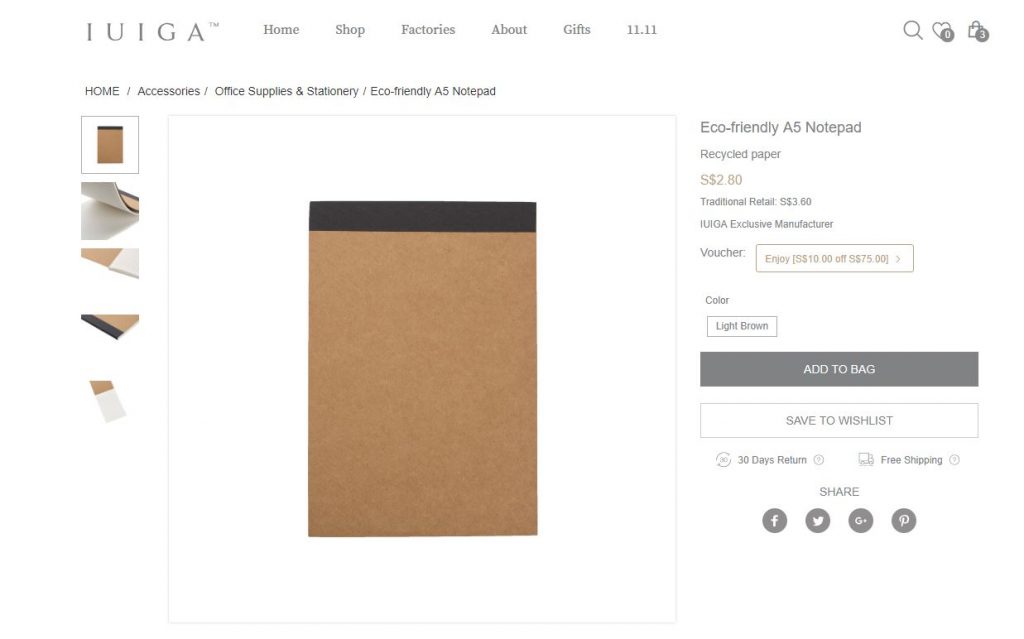Open the 11.11 promotion page
This screenshot has width=1024, height=639.
(x=642, y=30)
